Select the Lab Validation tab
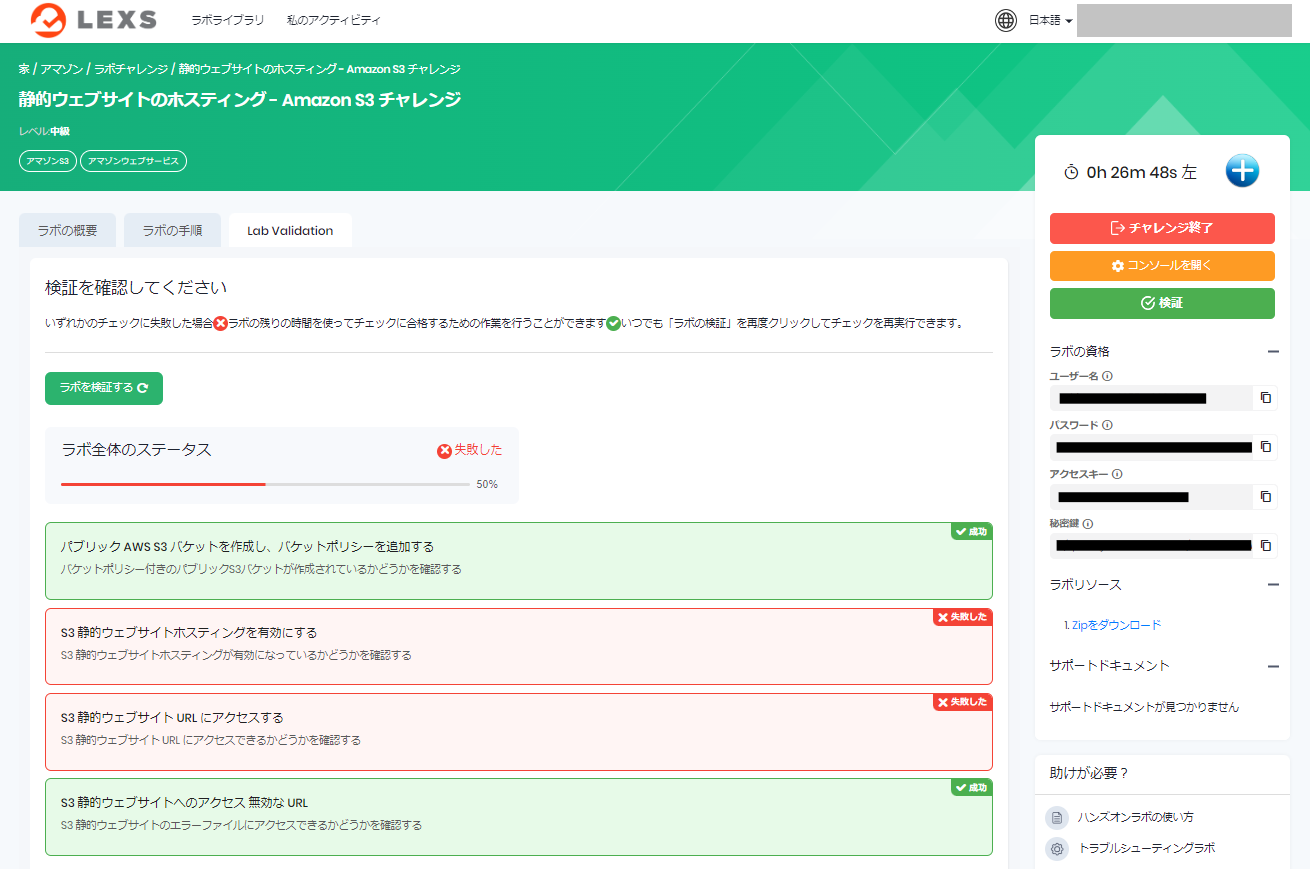Viewport: 1310px width, 869px height. (290, 230)
